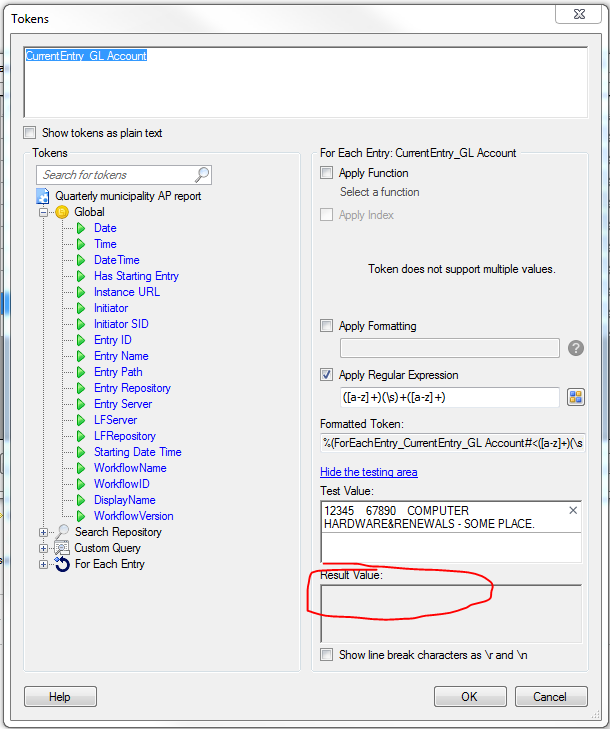610x729 pixels.
Task: Click the green arrow icon beside LFRepository
Action: pyautogui.click(x=81, y=436)
